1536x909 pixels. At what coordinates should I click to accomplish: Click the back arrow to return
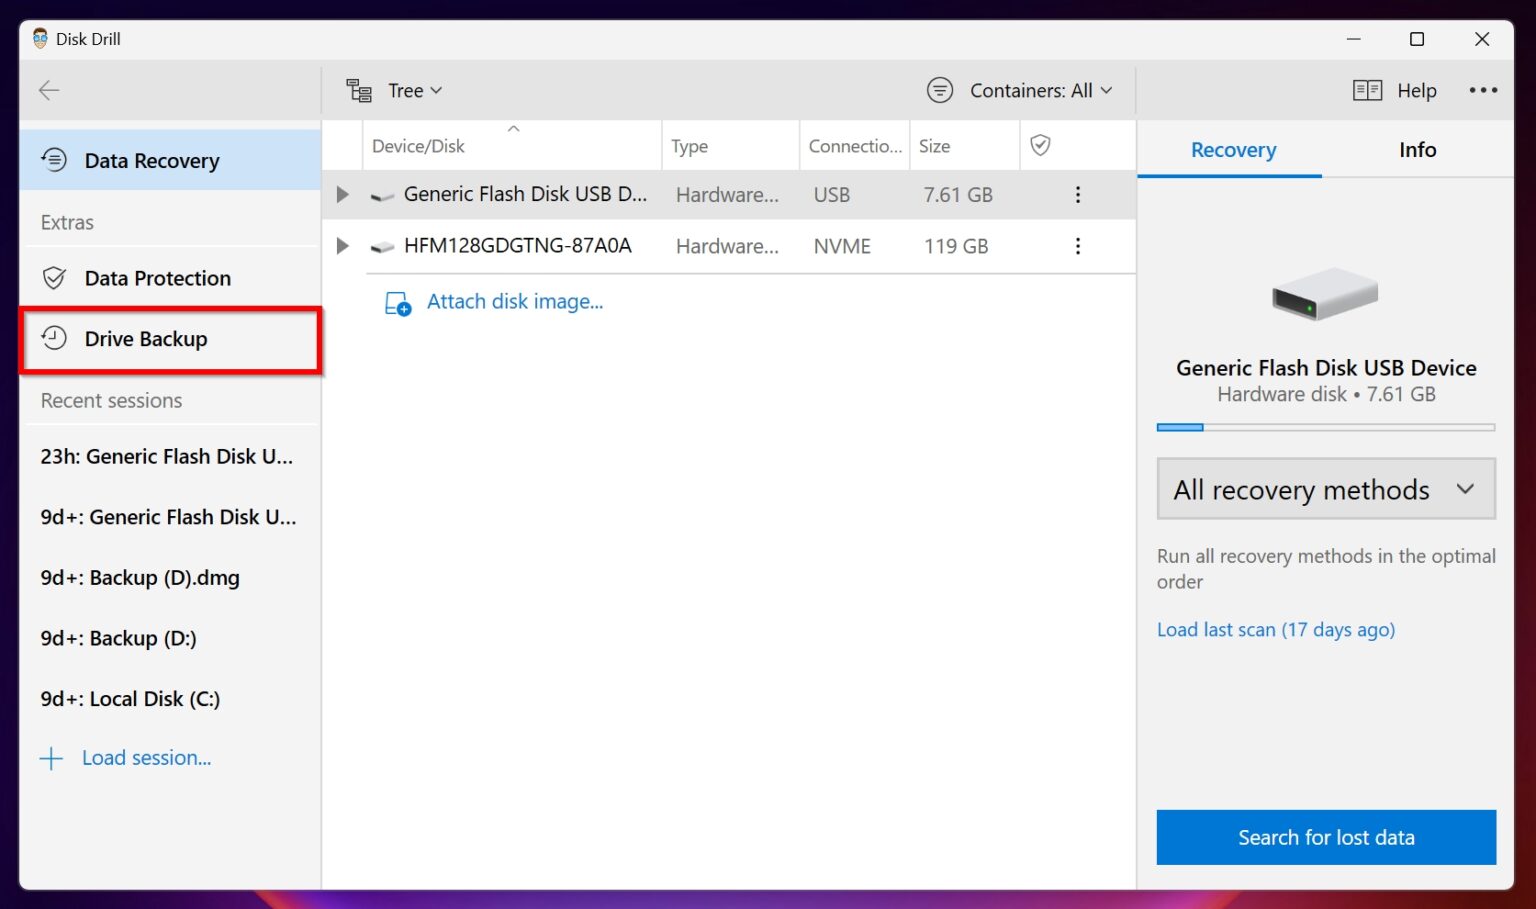[48, 90]
